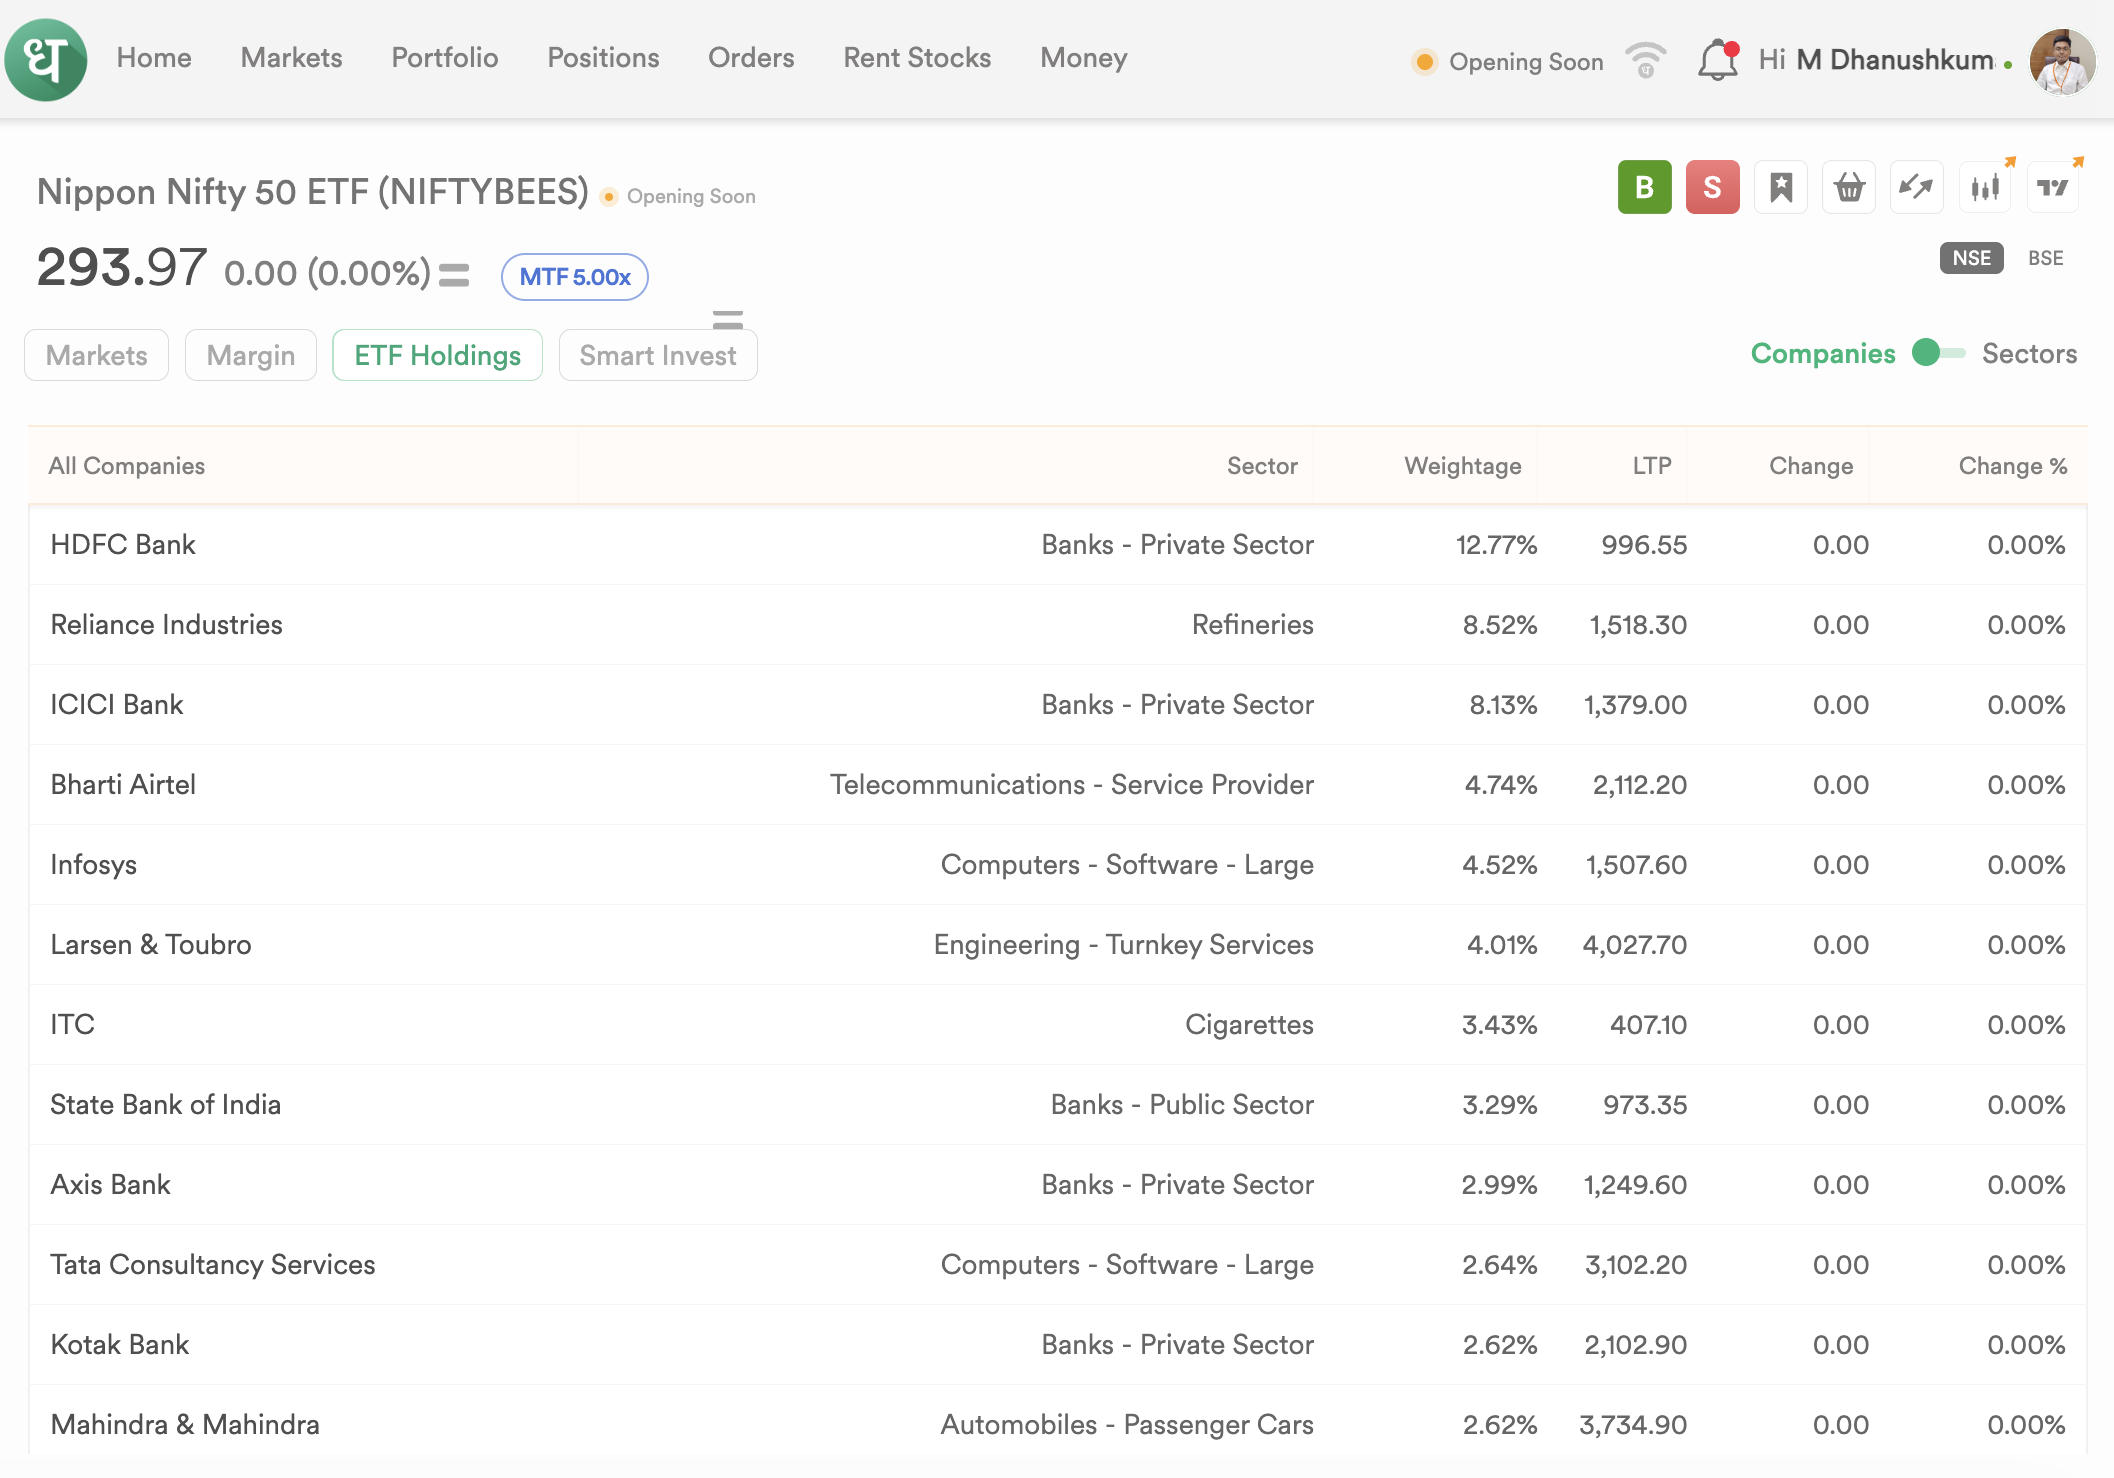This screenshot has height=1478, width=2114.
Task: Click the Sectors view label
Action: (2029, 353)
